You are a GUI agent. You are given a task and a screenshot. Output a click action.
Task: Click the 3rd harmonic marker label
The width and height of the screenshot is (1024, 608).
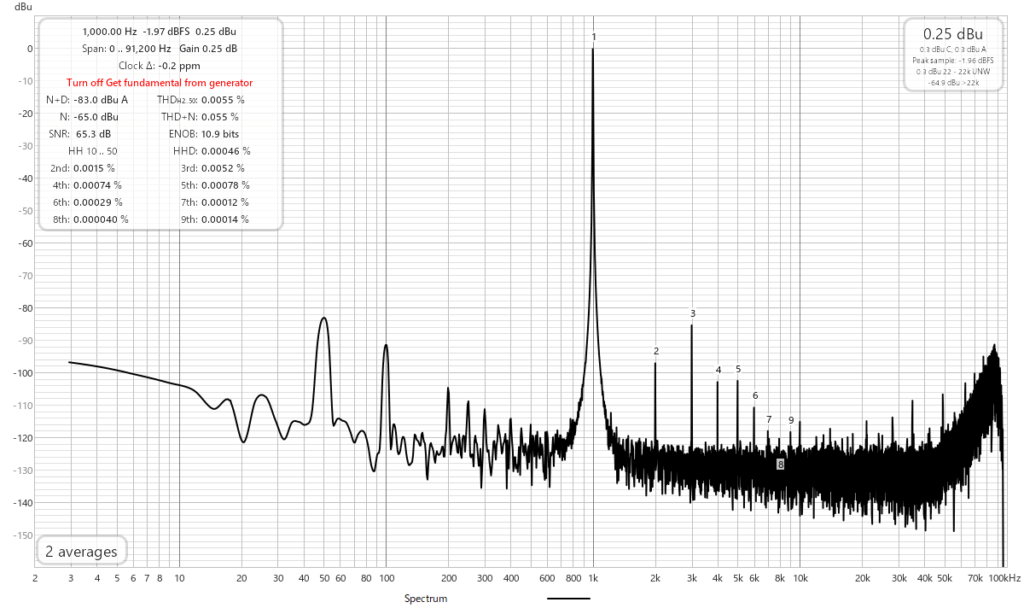(692, 314)
